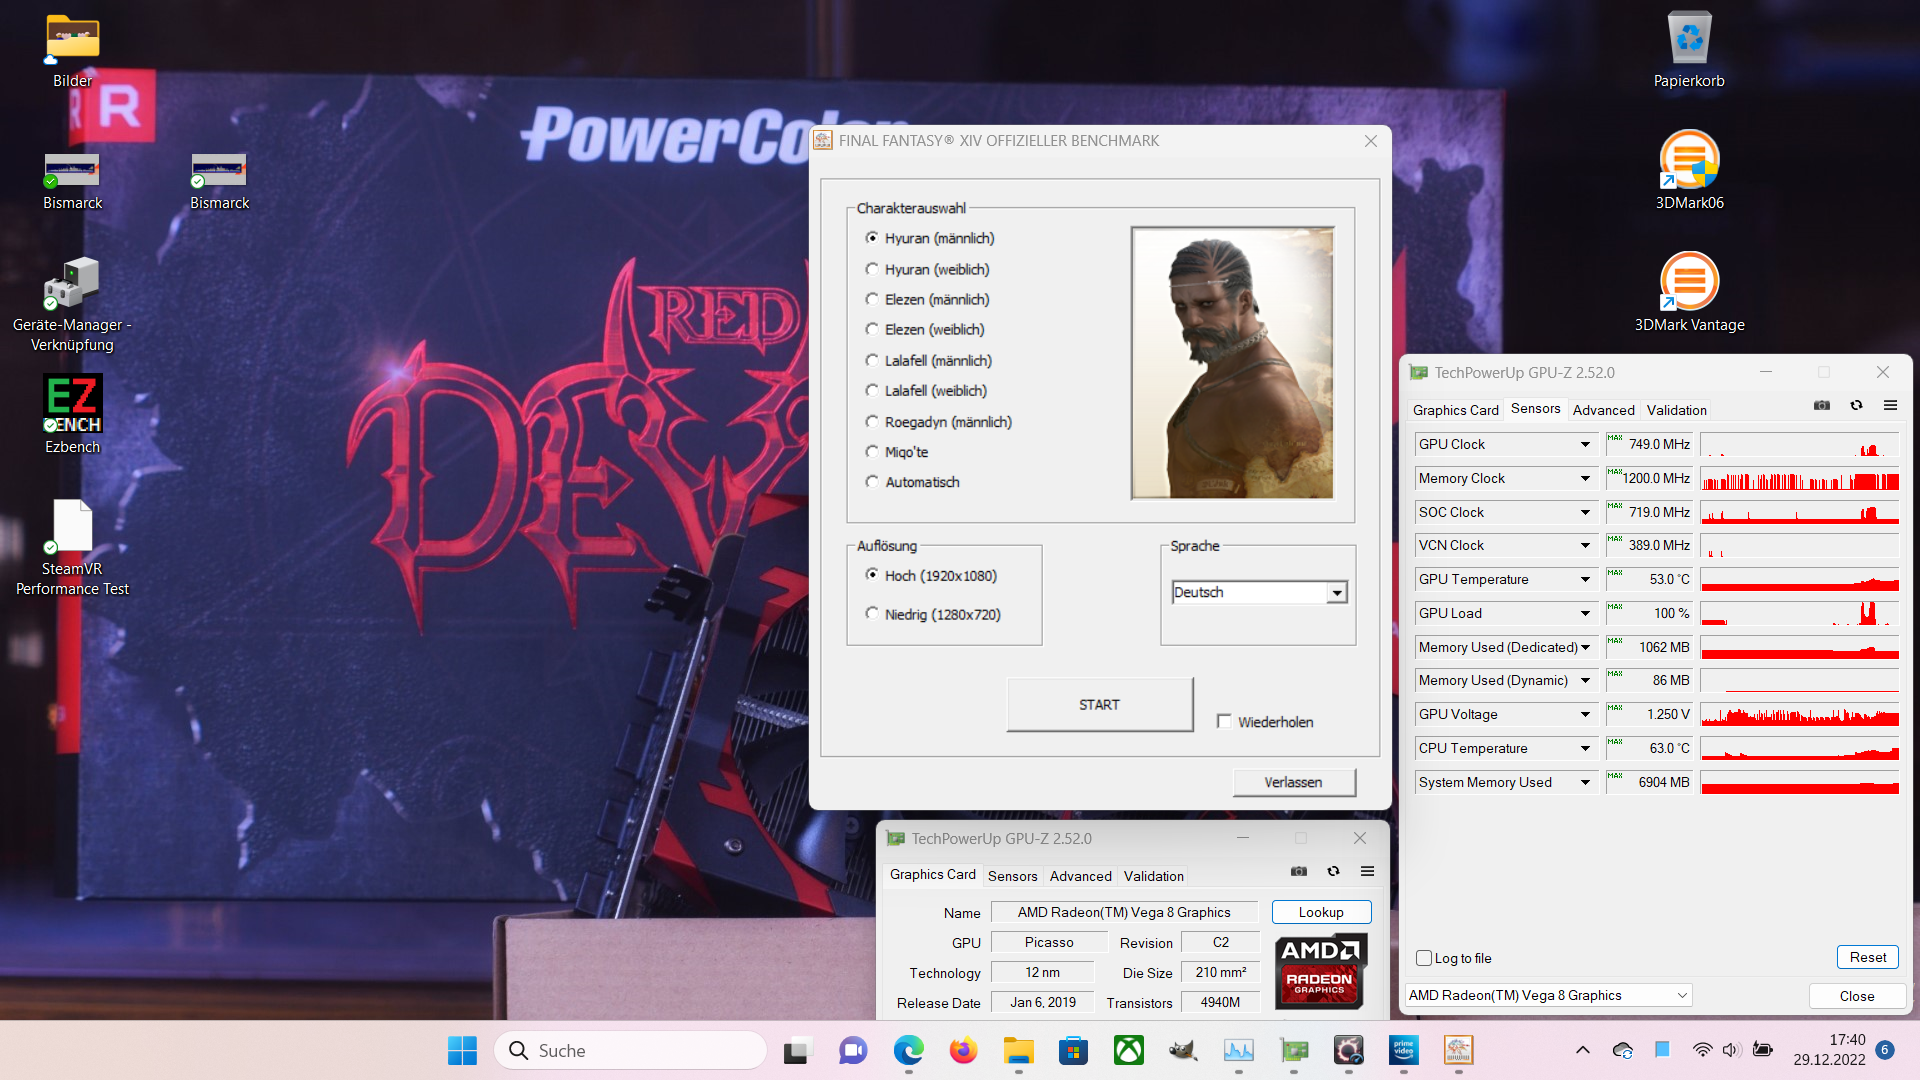Expand the GPU Temperature sensor dropdown arrow

(x=1585, y=580)
